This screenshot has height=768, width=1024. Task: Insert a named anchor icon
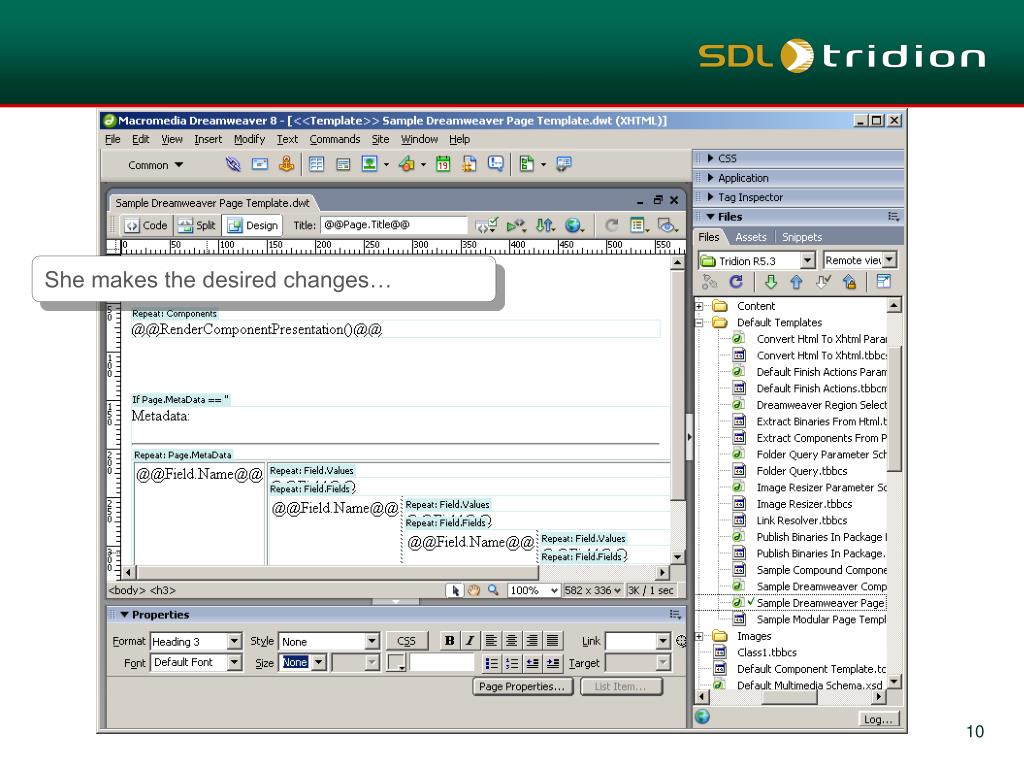coord(286,164)
